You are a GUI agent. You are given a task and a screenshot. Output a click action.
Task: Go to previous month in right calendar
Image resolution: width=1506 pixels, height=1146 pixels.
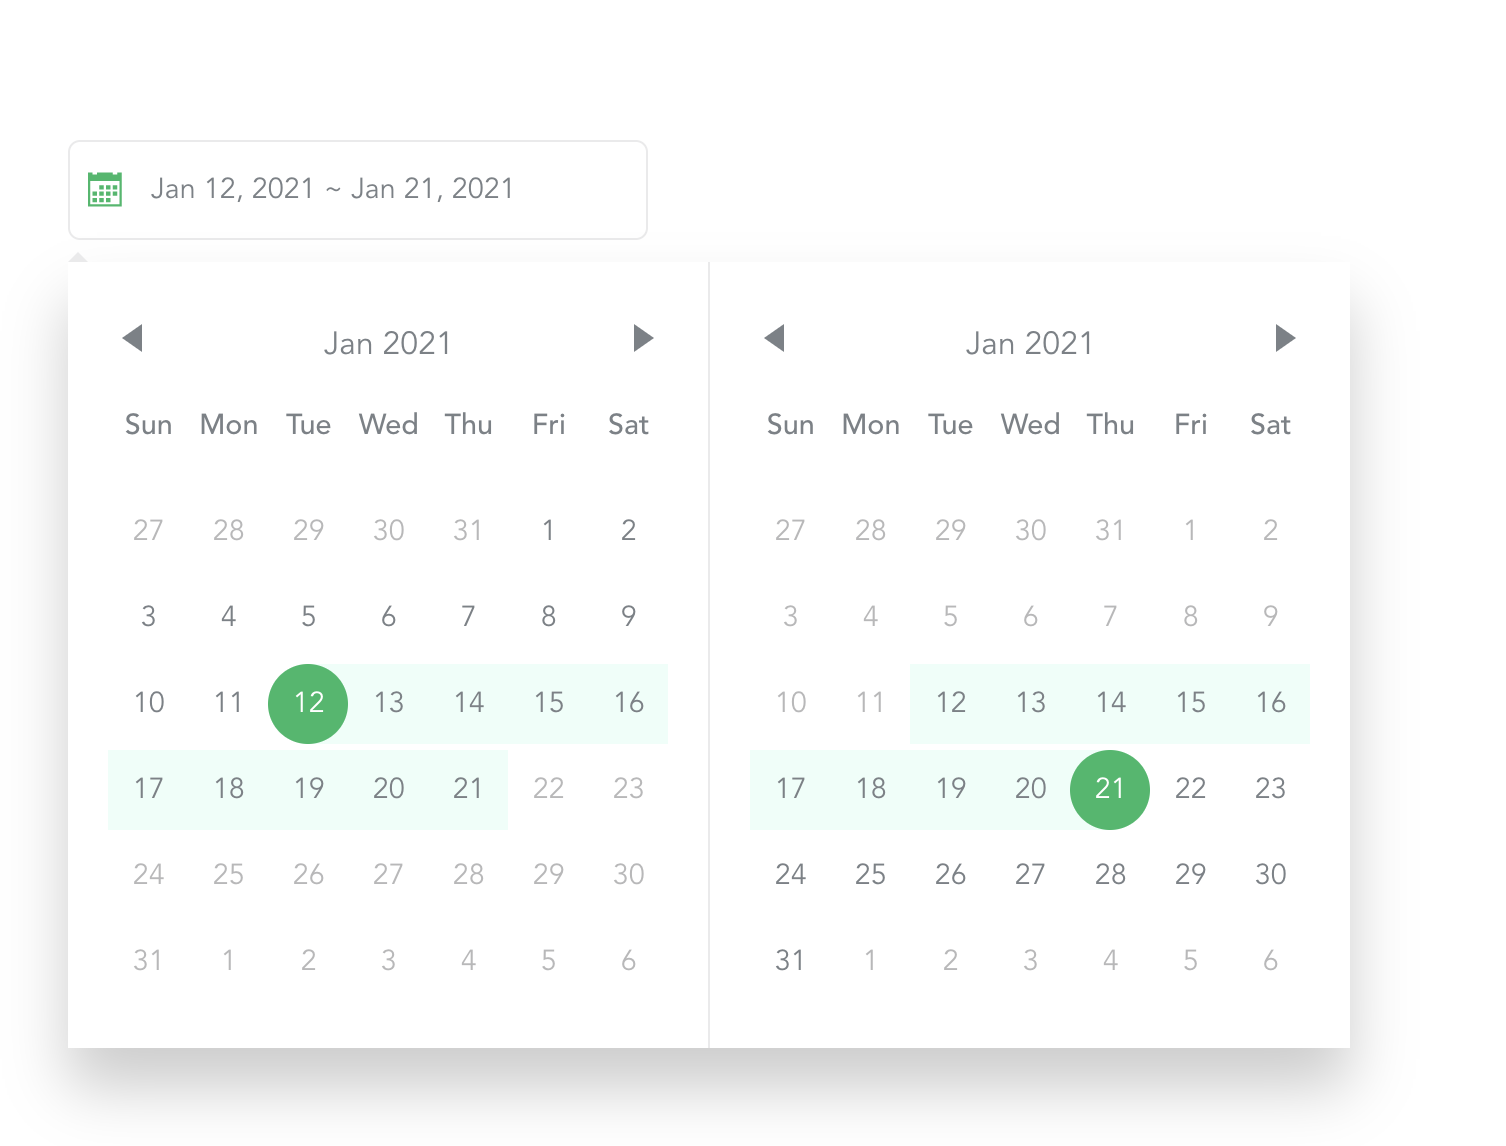(775, 338)
